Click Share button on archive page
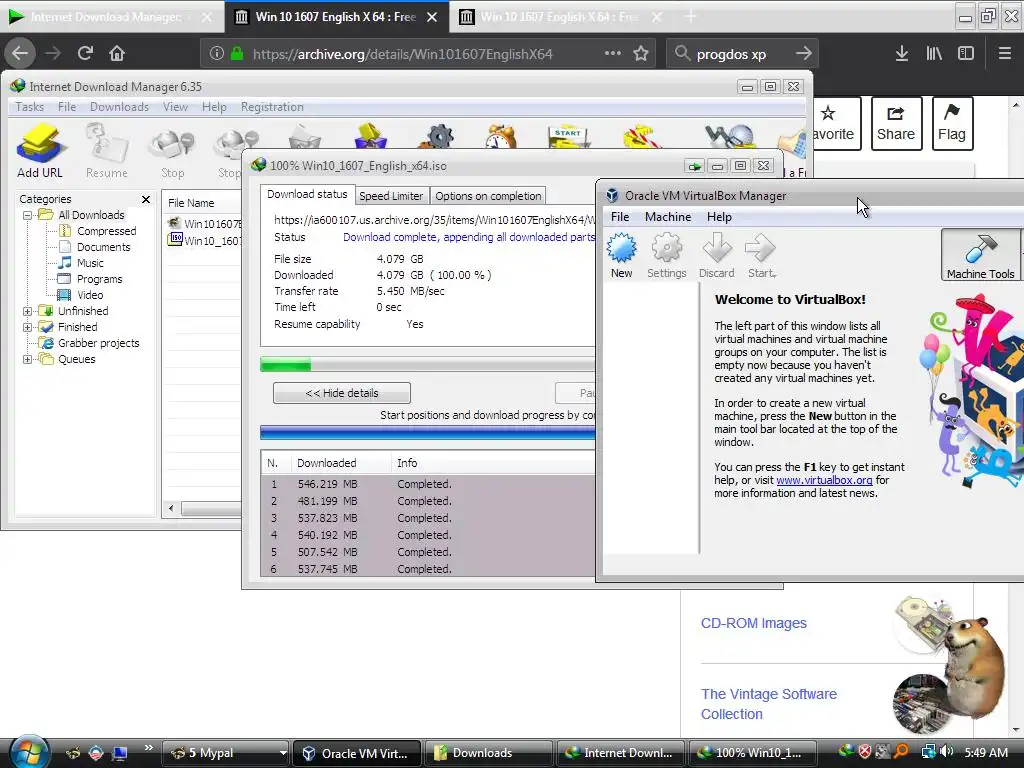 896,123
